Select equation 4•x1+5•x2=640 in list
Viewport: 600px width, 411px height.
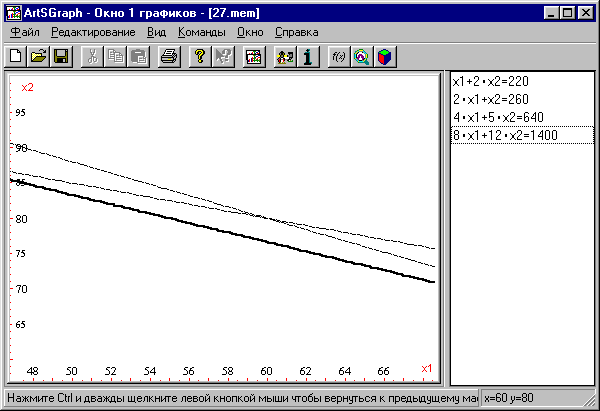tap(503, 117)
